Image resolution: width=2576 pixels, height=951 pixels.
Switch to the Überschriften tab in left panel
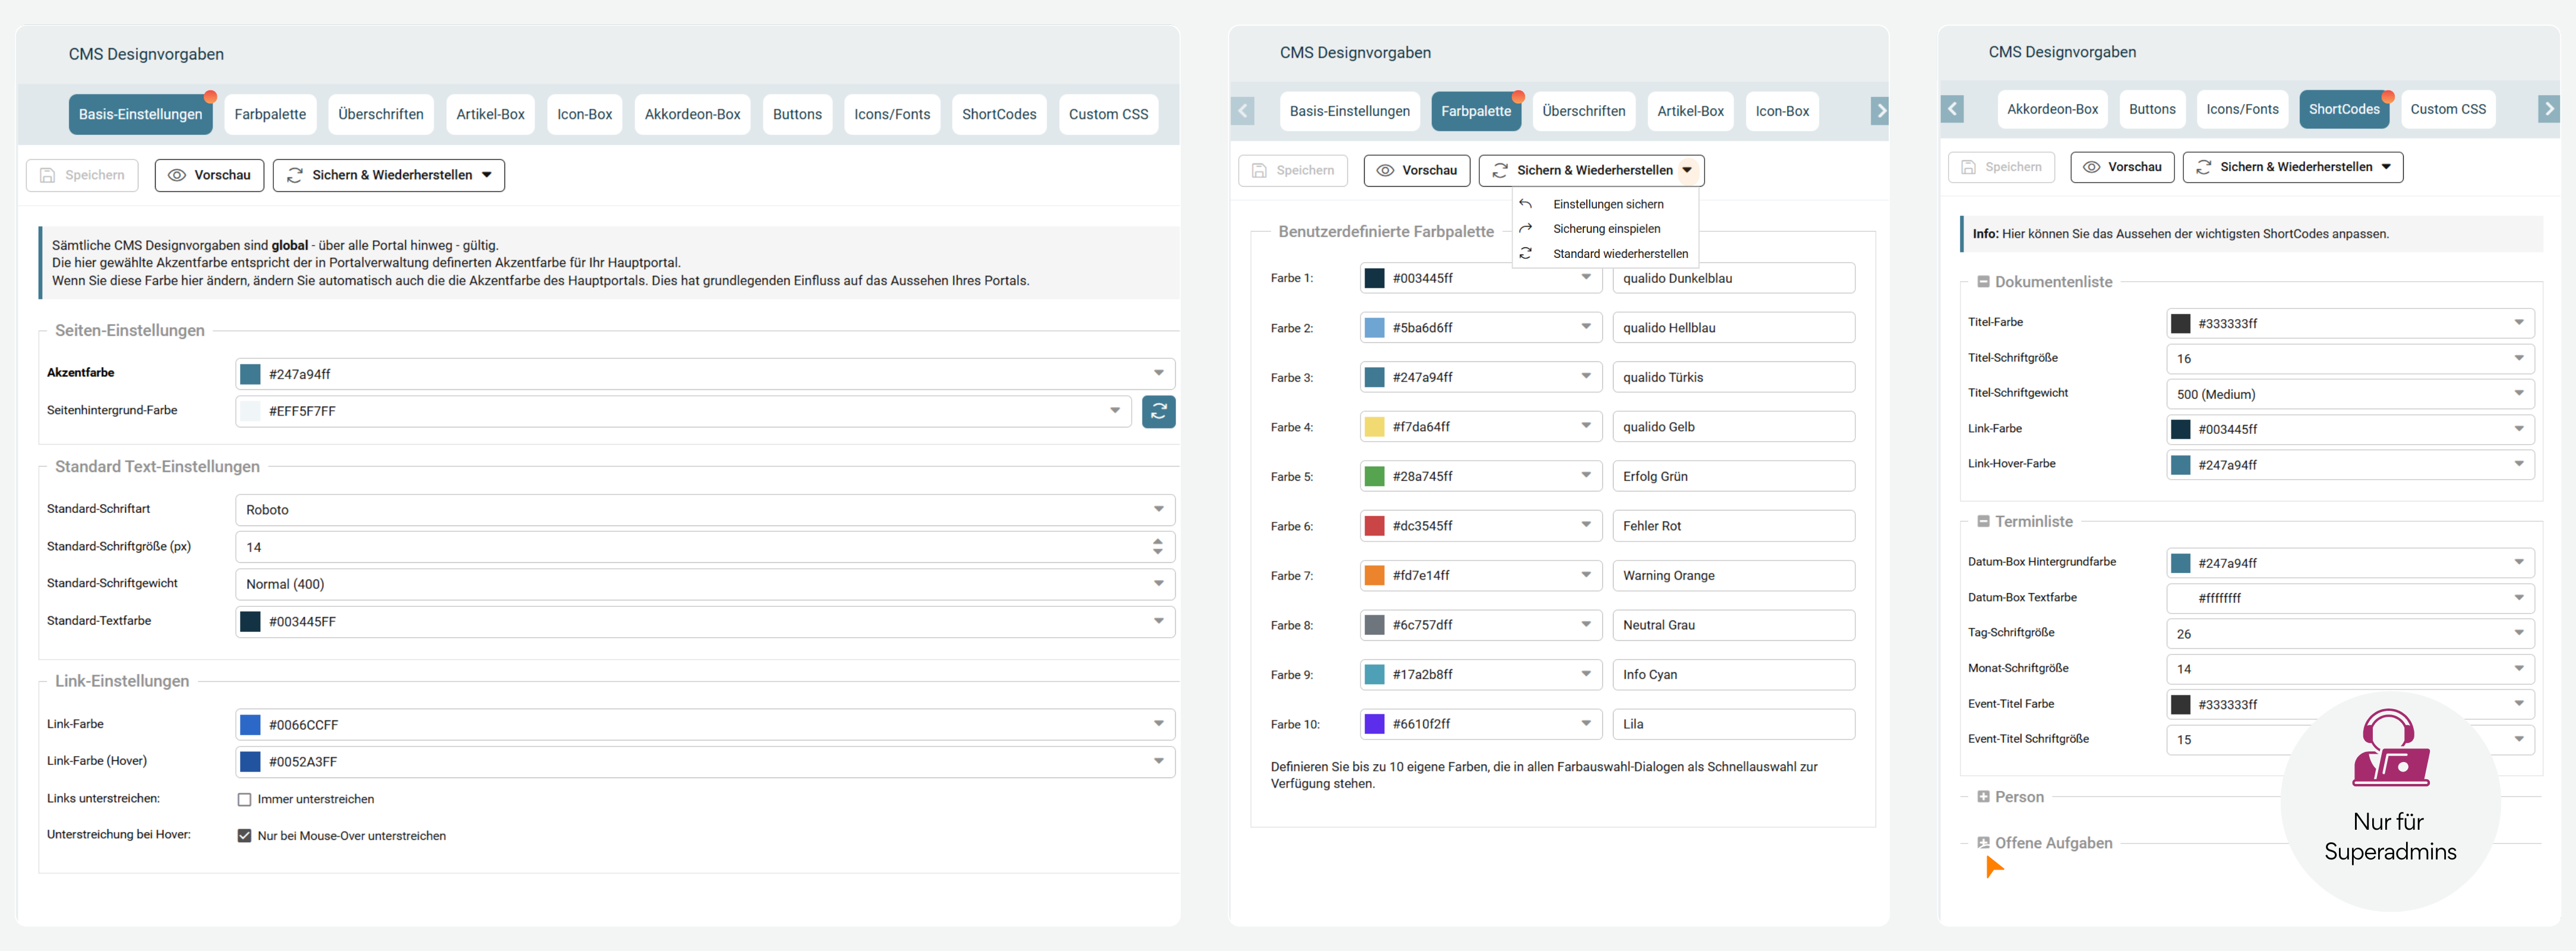(x=380, y=114)
